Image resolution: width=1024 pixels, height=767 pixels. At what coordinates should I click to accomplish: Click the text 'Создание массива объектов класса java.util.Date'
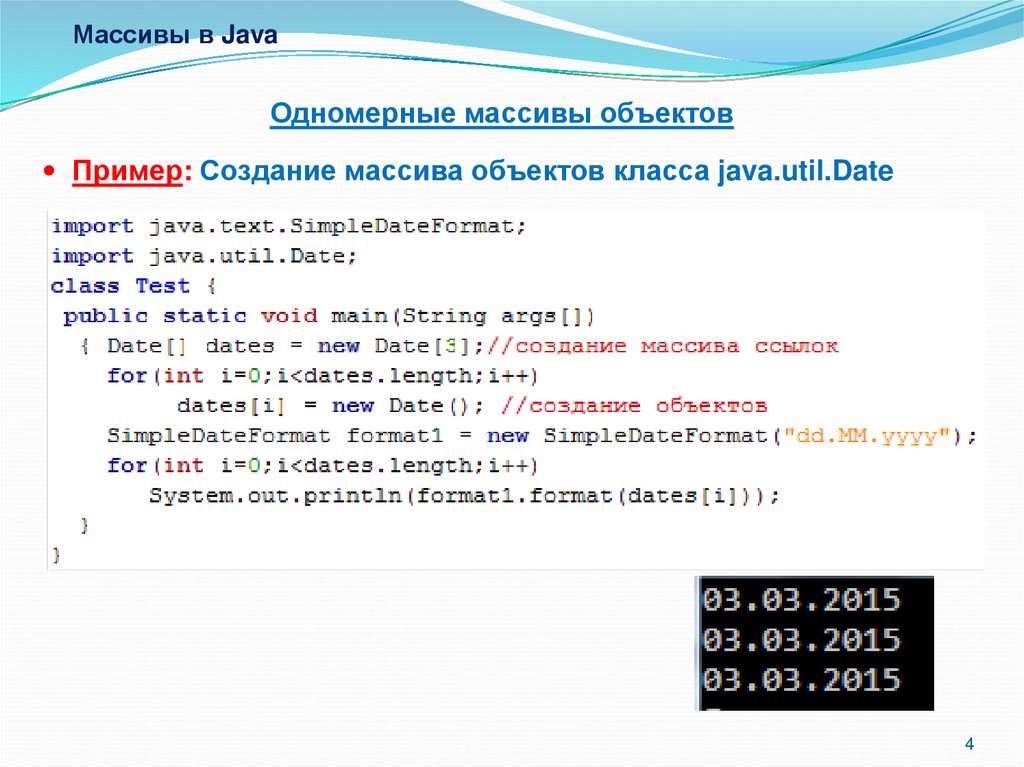point(547,171)
